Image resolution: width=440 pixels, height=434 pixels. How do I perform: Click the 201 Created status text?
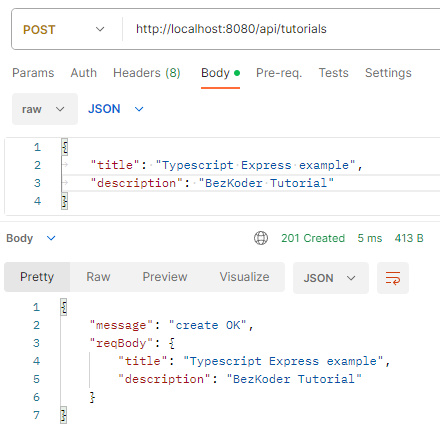click(313, 238)
